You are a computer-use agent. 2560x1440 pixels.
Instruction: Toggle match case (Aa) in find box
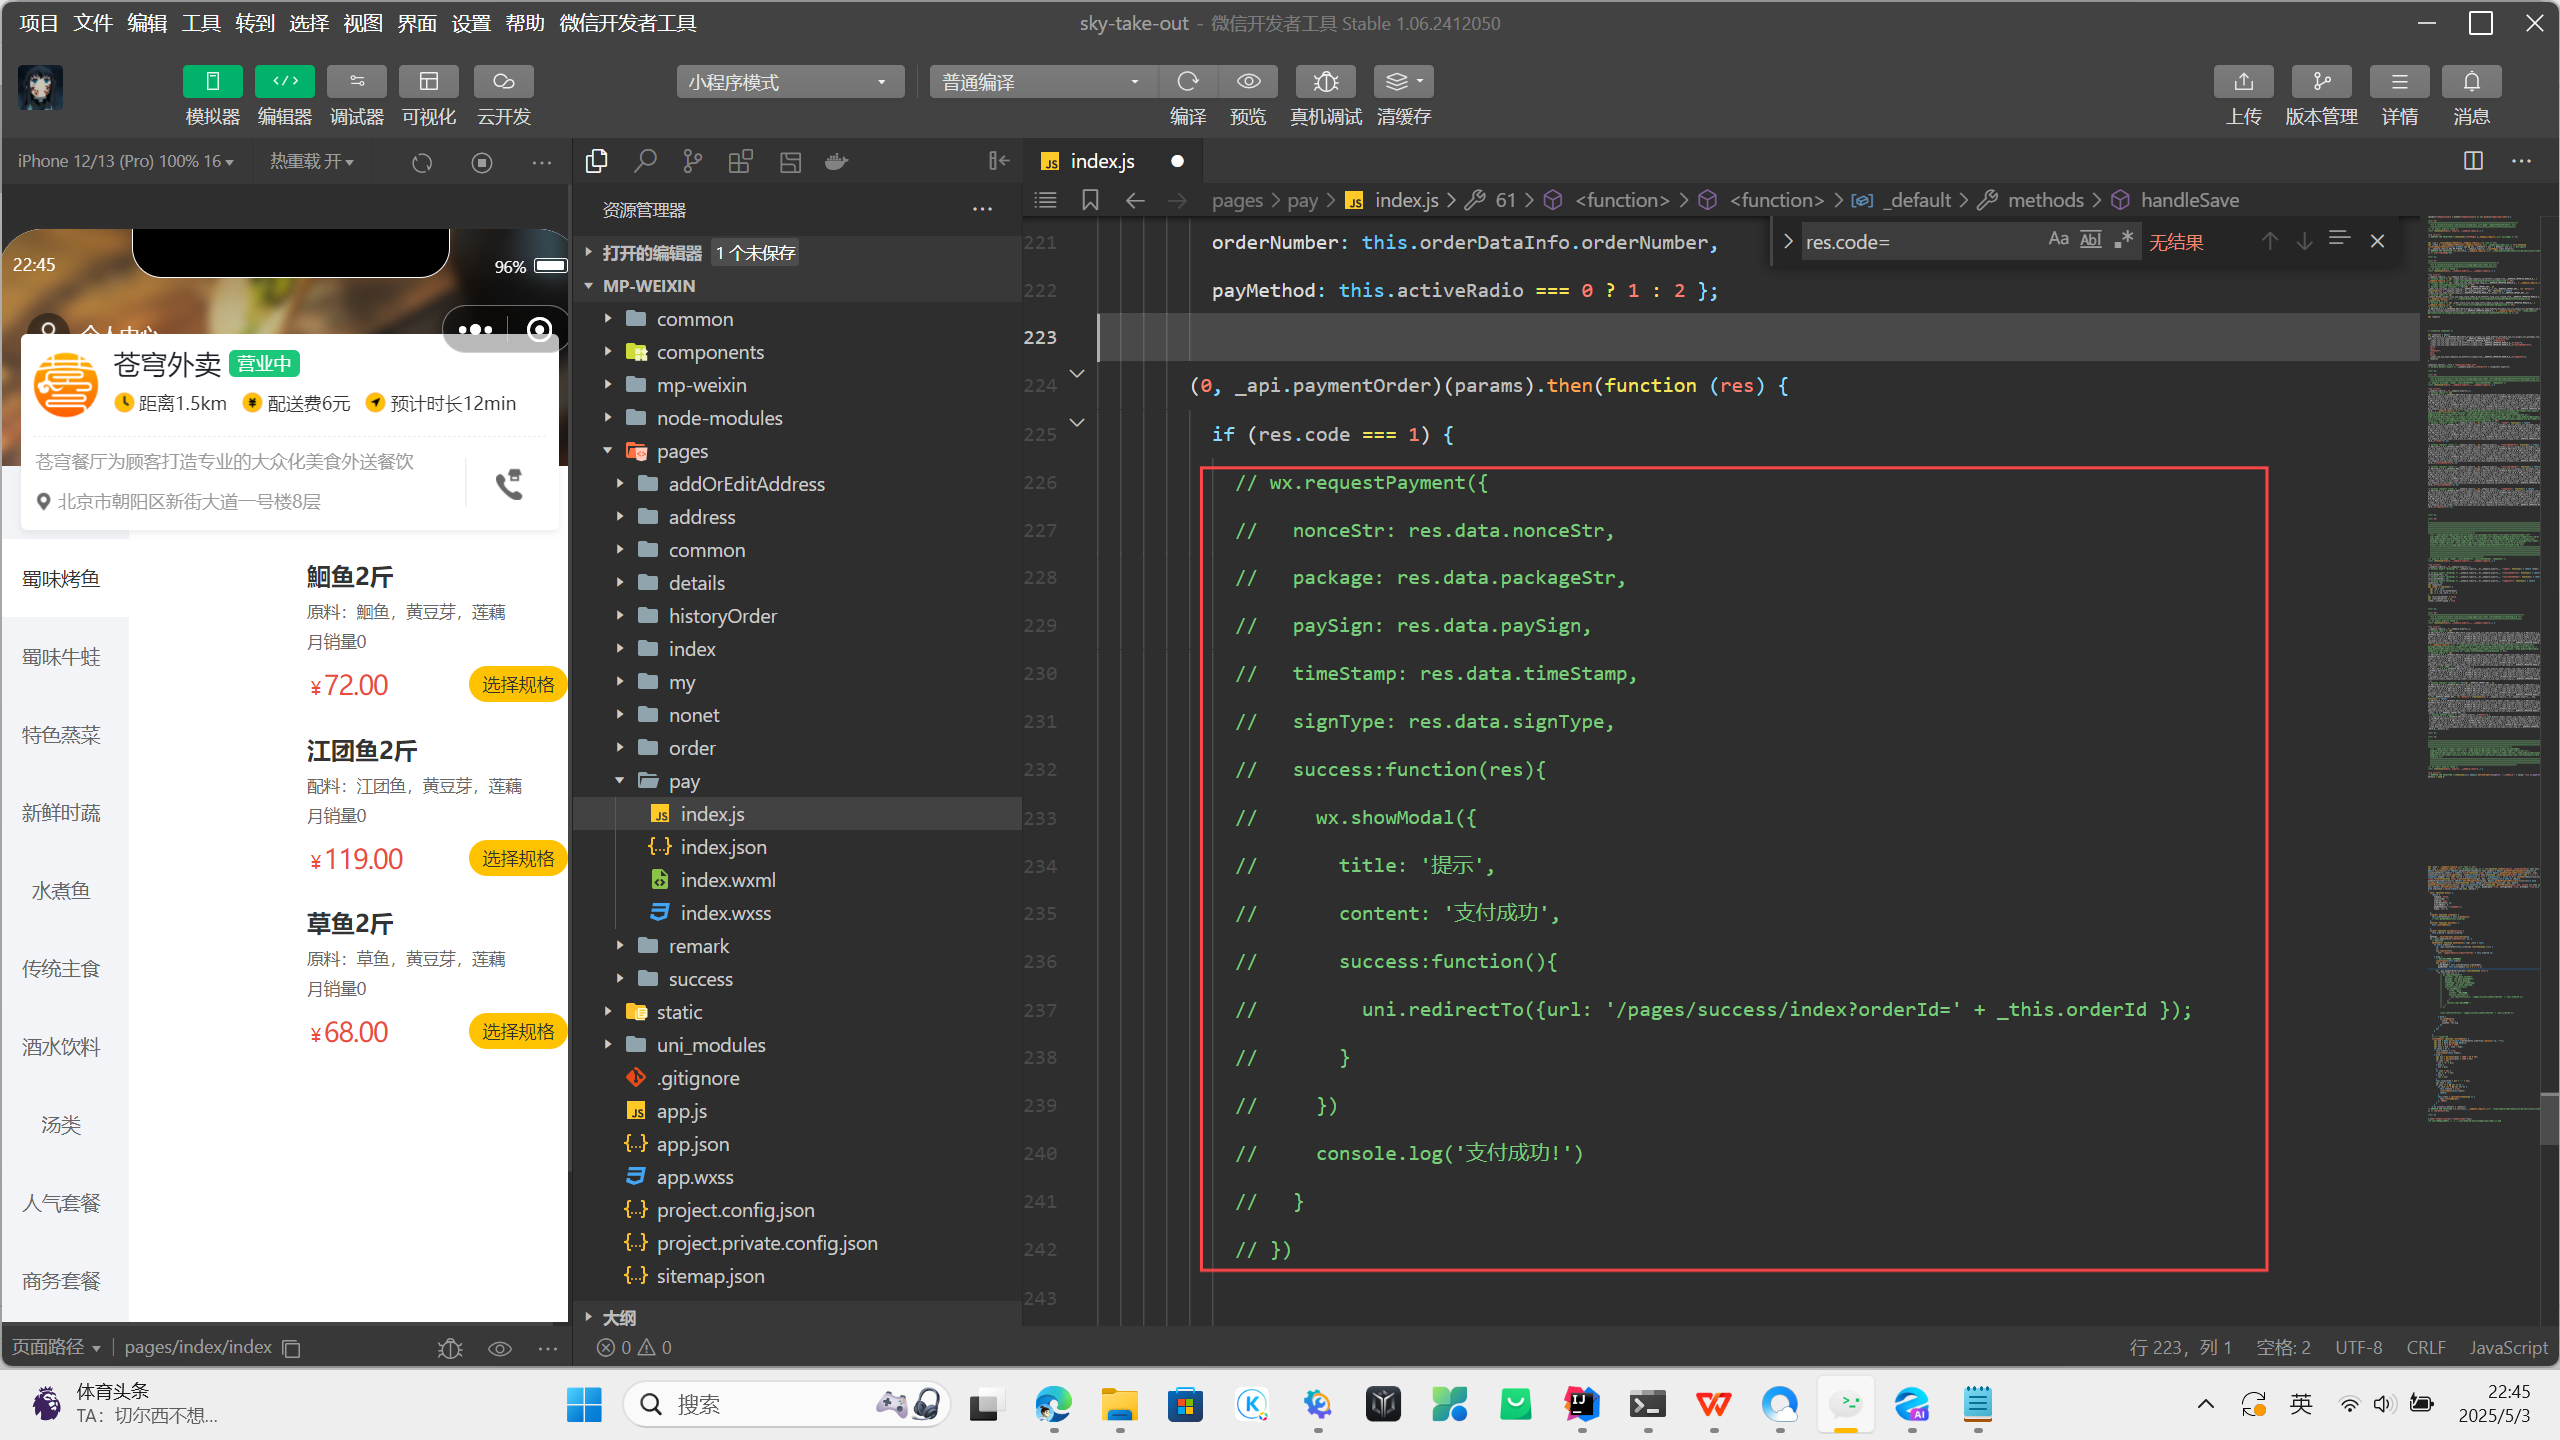click(x=2057, y=240)
